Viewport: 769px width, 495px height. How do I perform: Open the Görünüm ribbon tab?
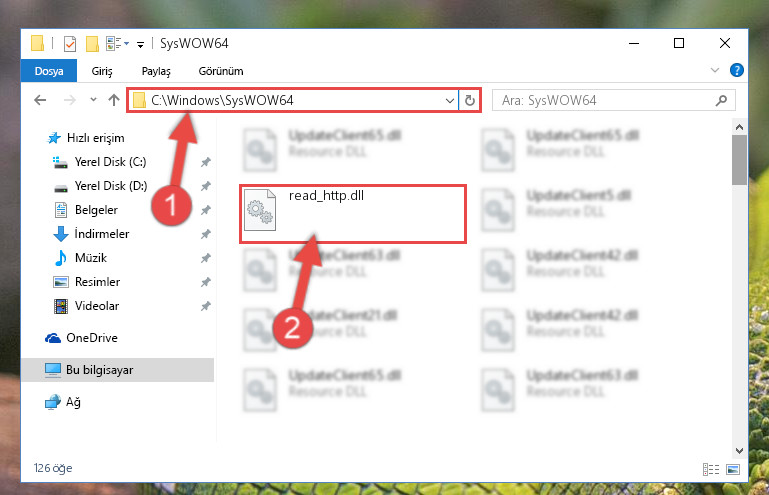tap(221, 71)
